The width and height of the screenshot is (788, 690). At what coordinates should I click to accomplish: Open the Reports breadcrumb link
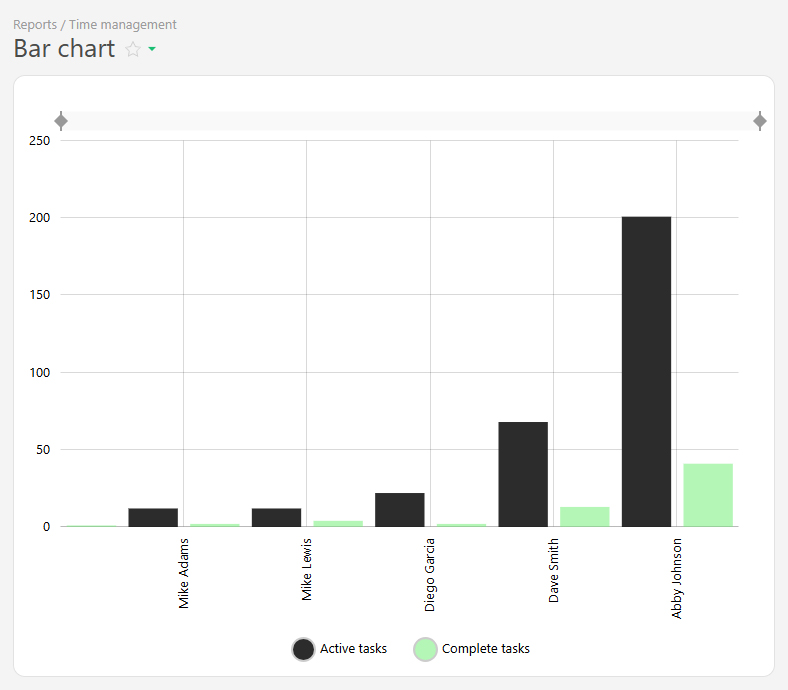tap(35, 25)
